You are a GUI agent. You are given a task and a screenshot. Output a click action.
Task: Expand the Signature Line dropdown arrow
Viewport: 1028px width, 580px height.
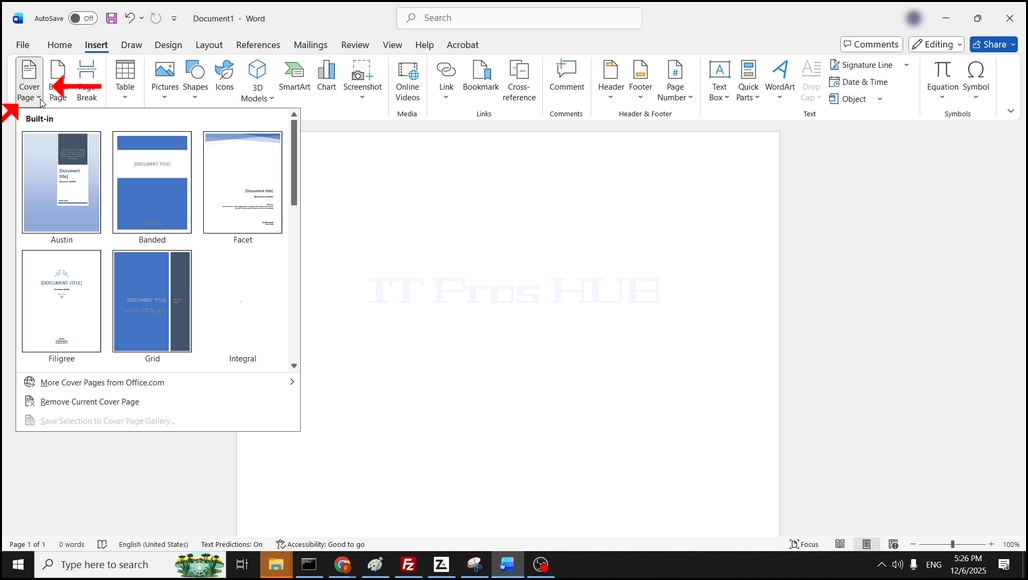click(907, 65)
